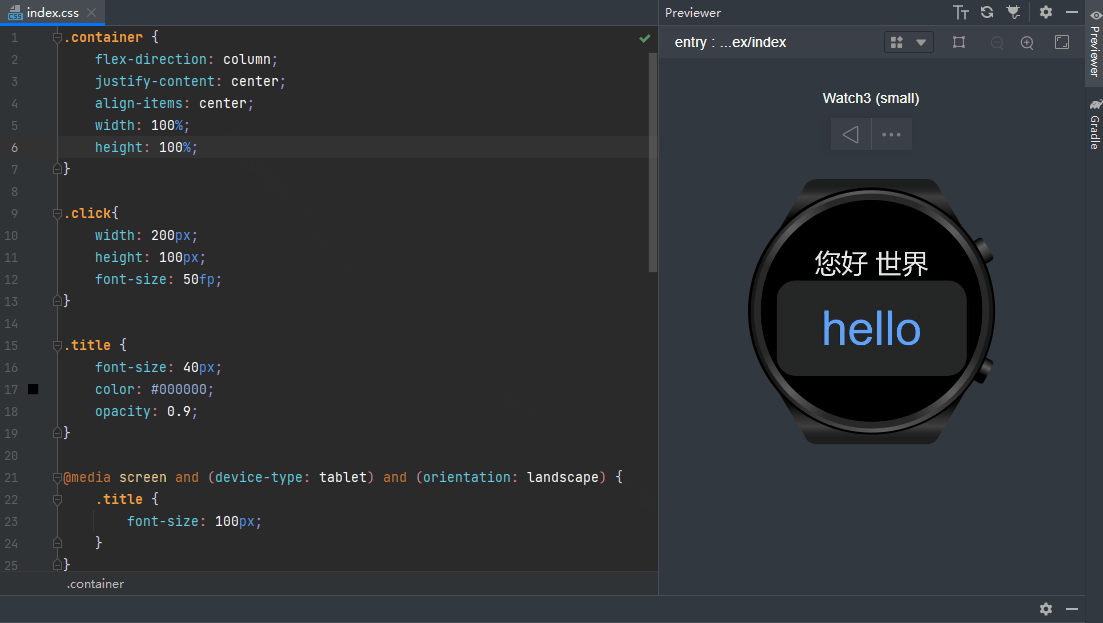Zoom in the device preview
1103x623 pixels.
1027,42
